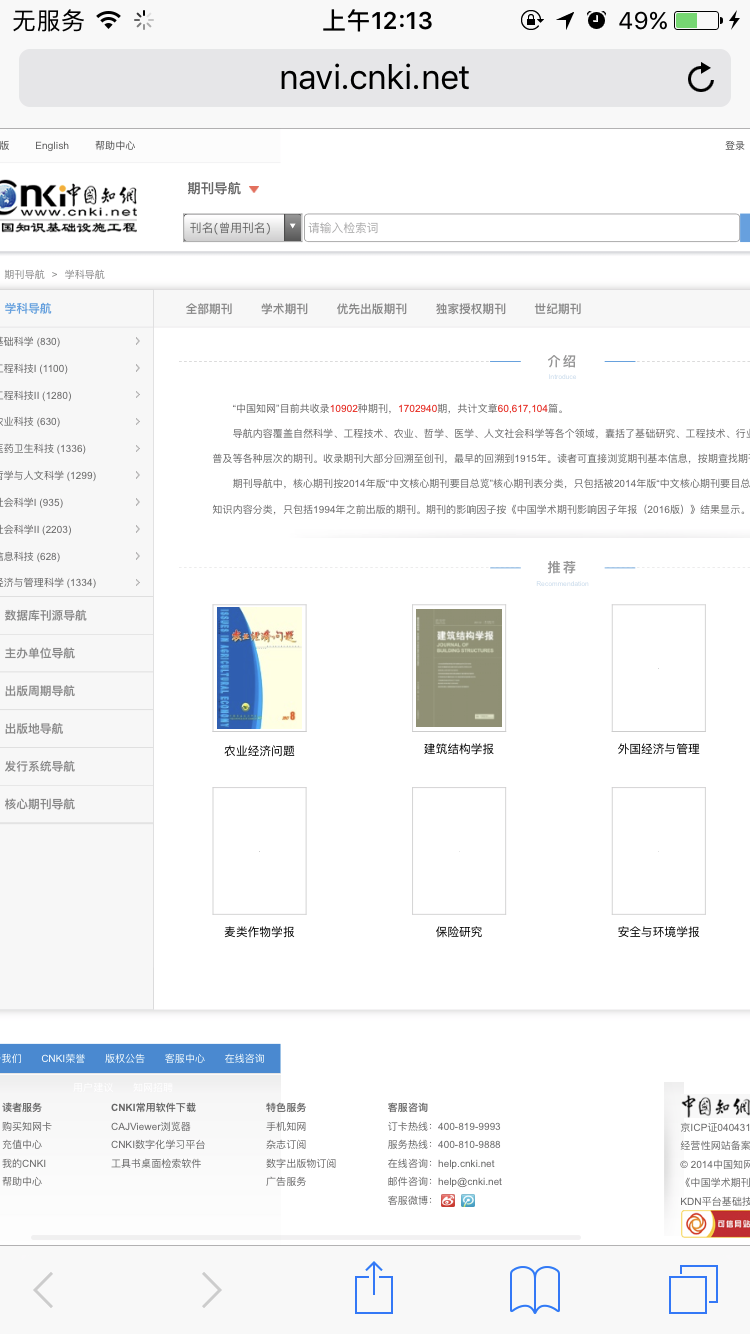This screenshot has width=750, height=1334.
Task: Focus the 请输入检索词 search box
Action: (521, 228)
